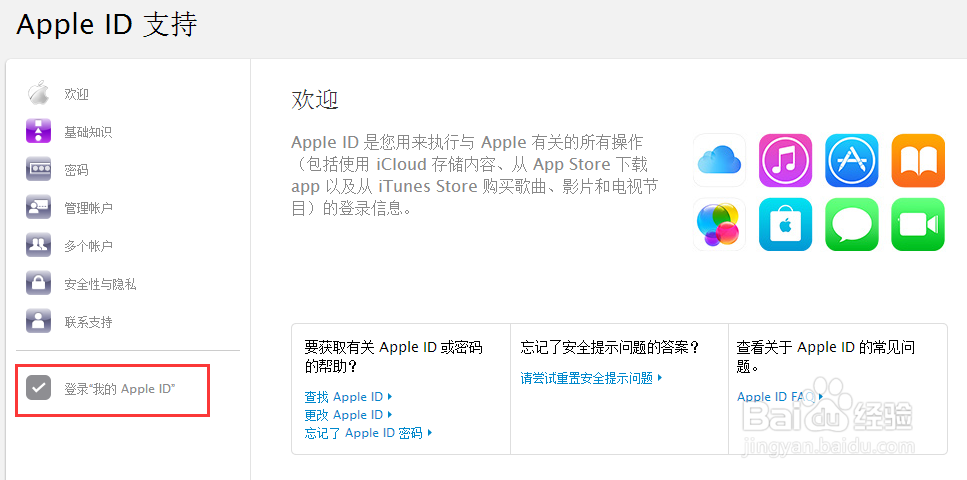Click the purple 基础知识 sidebar icon
Viewport: 967px width, 480px height.
pyautogui.click(x=38, y=131)
